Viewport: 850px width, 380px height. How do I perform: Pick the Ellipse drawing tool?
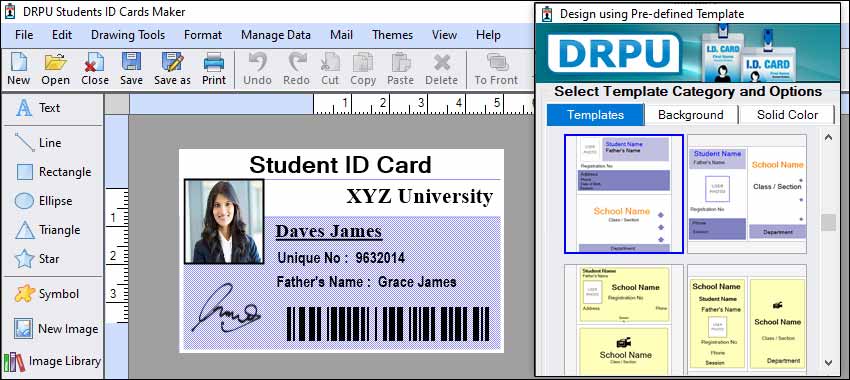43,201
